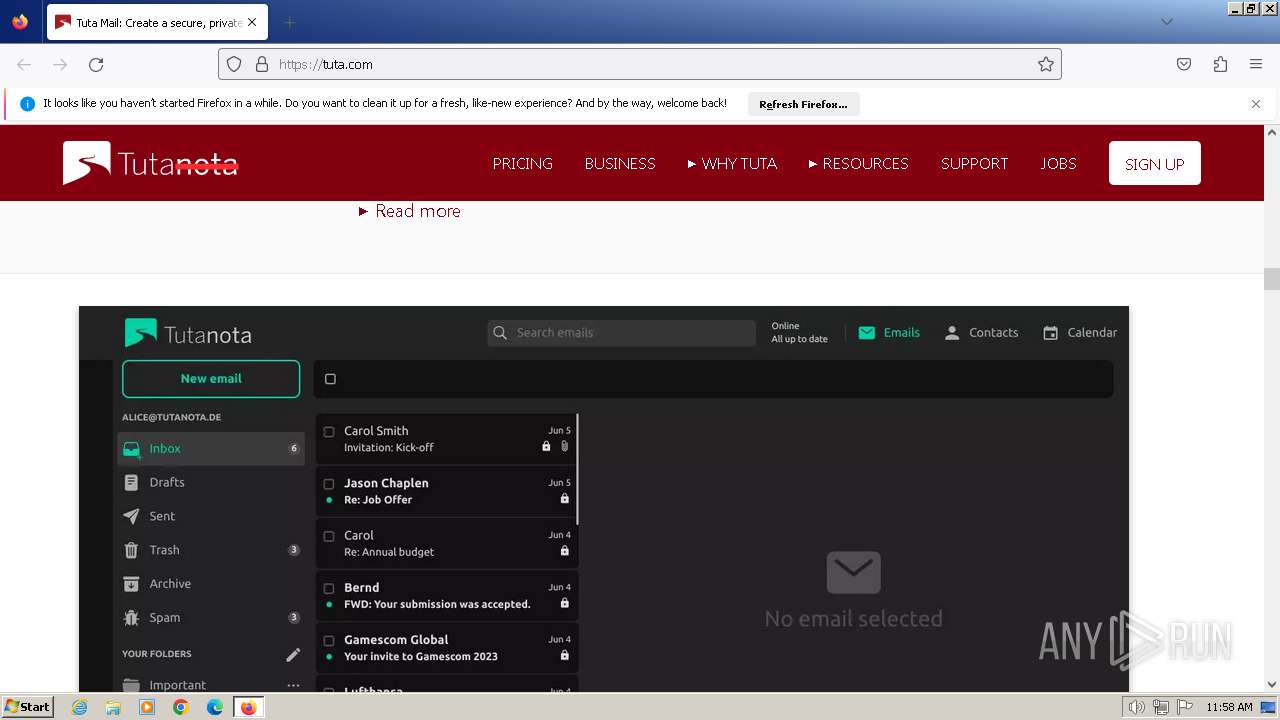Open Microsoft Edge from the taskbar
The height and width of the screenshot is (720, 1280).
(x=215, y=707)
